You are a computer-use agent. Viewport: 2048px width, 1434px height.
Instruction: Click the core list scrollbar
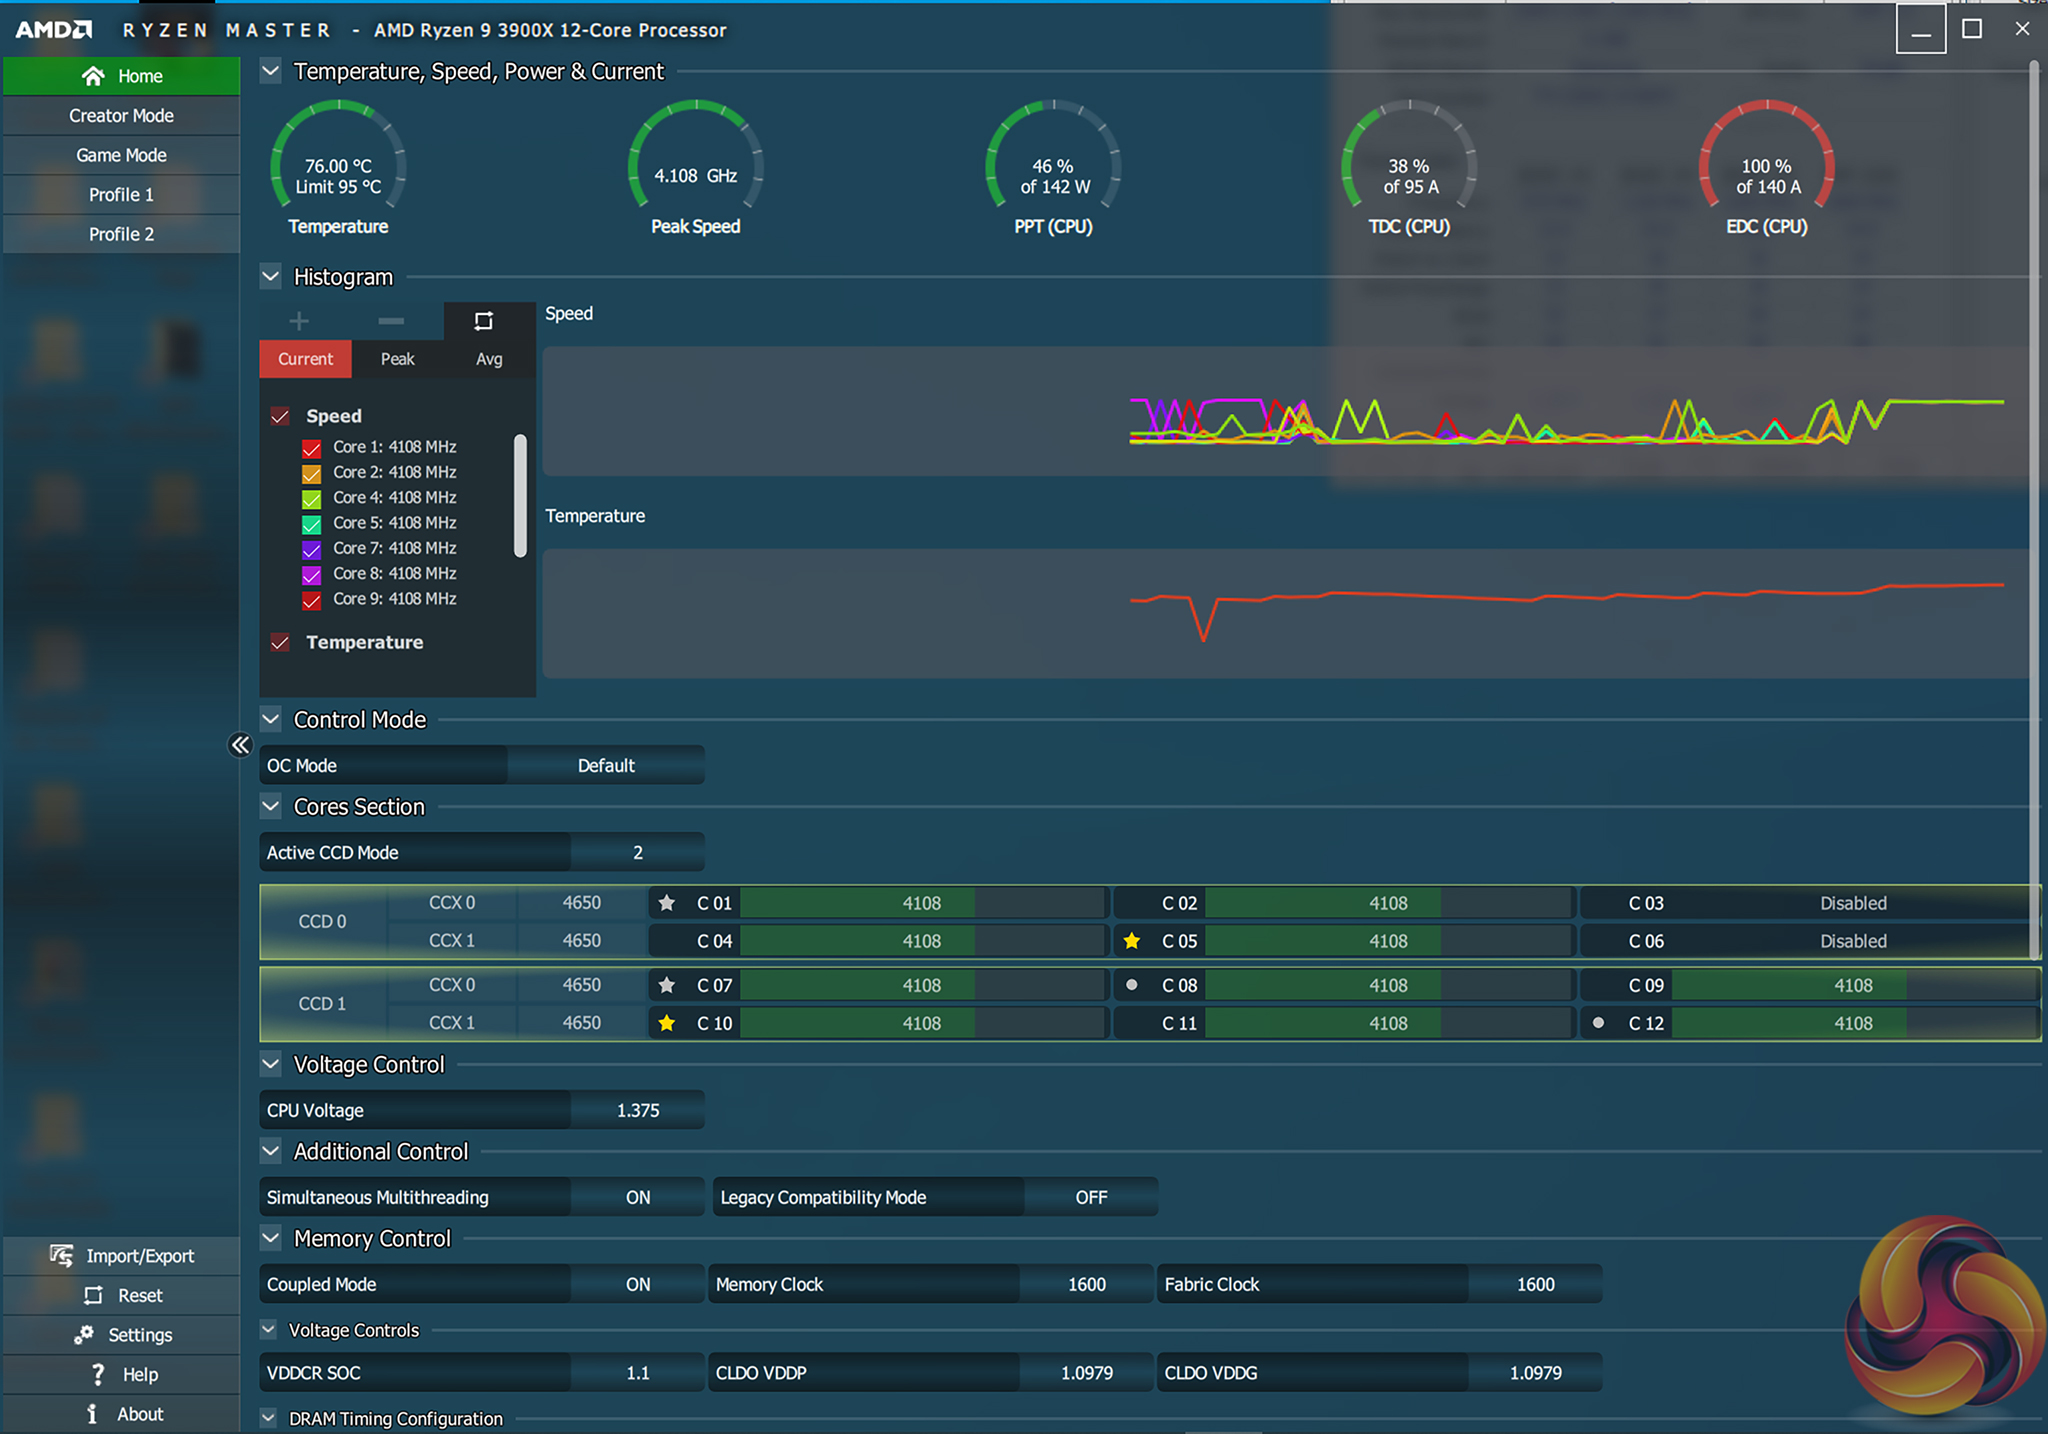pyautogui.click(x=520, y=495)
